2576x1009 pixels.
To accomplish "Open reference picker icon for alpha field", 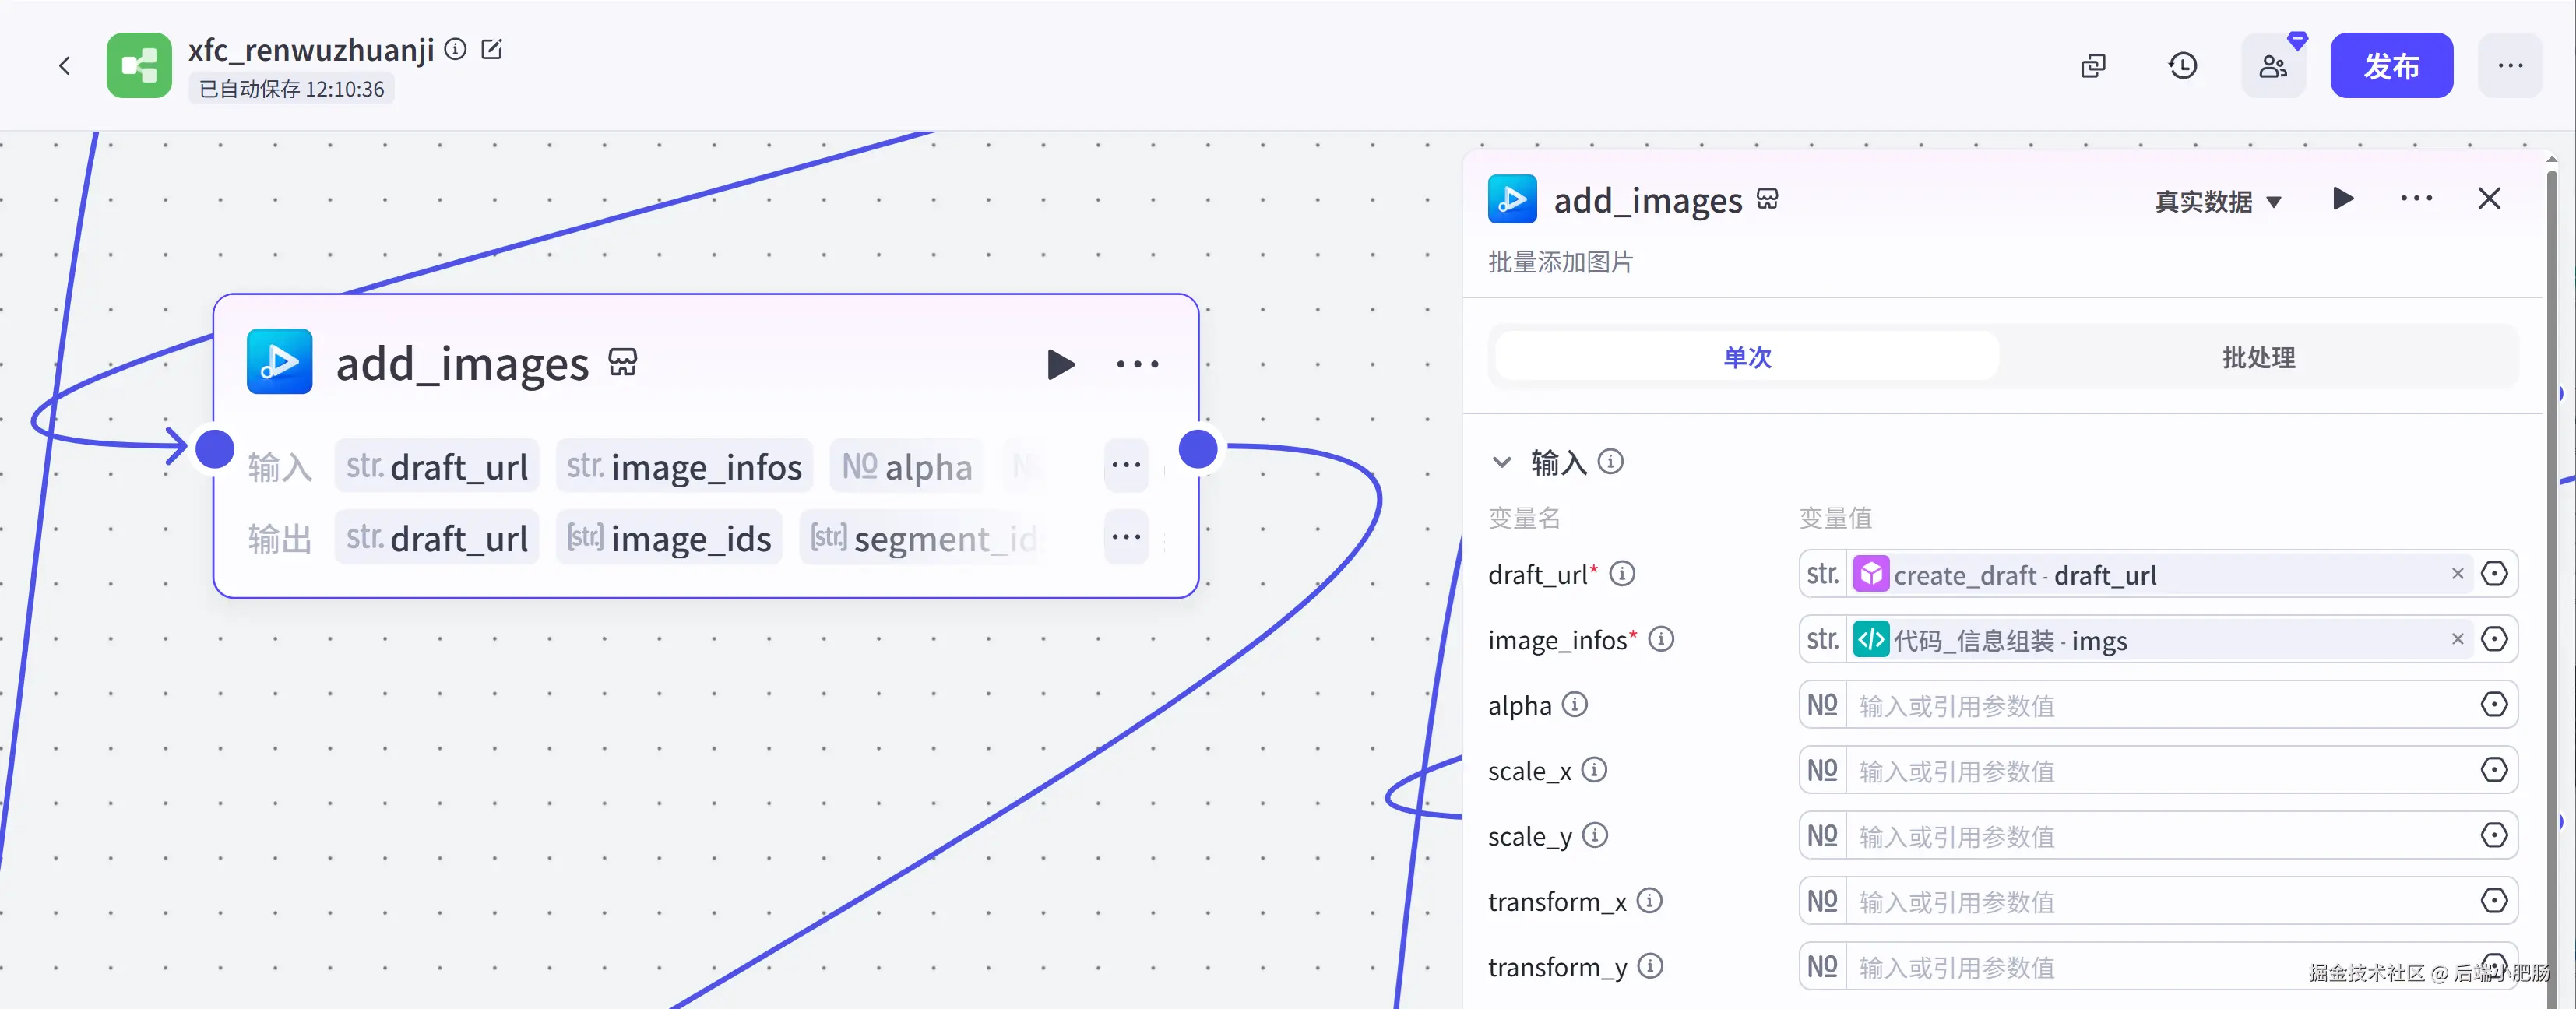I will point(2494,705).
